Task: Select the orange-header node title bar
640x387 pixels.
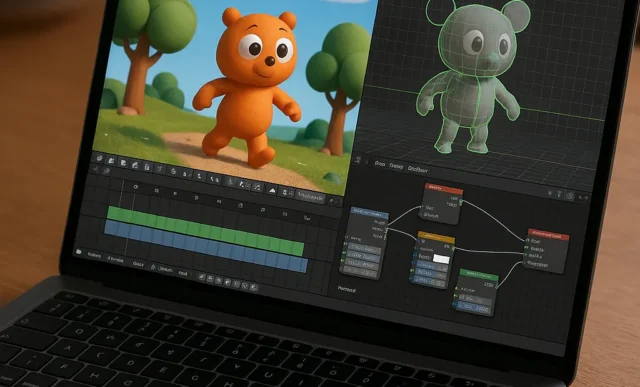Action: click(x=436, y=237)
